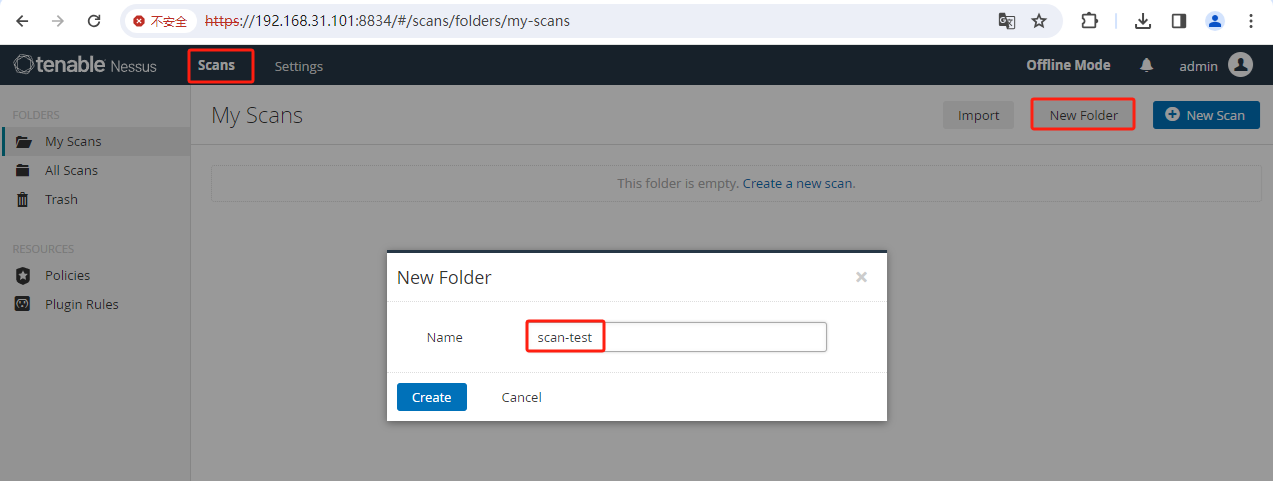The width and height of the screenshot is (1273, 481).
Task: Open Chrome three-dot menu
Action: (1250, 20)
